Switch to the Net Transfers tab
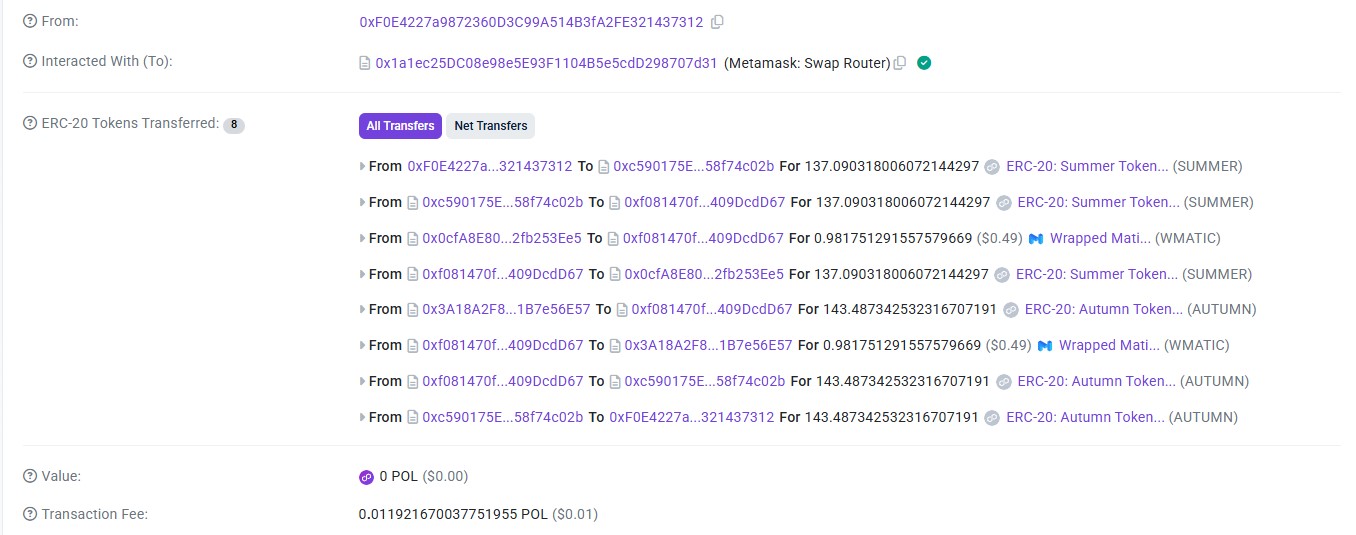Screen dimensions: 1356x535 point(490,126)
